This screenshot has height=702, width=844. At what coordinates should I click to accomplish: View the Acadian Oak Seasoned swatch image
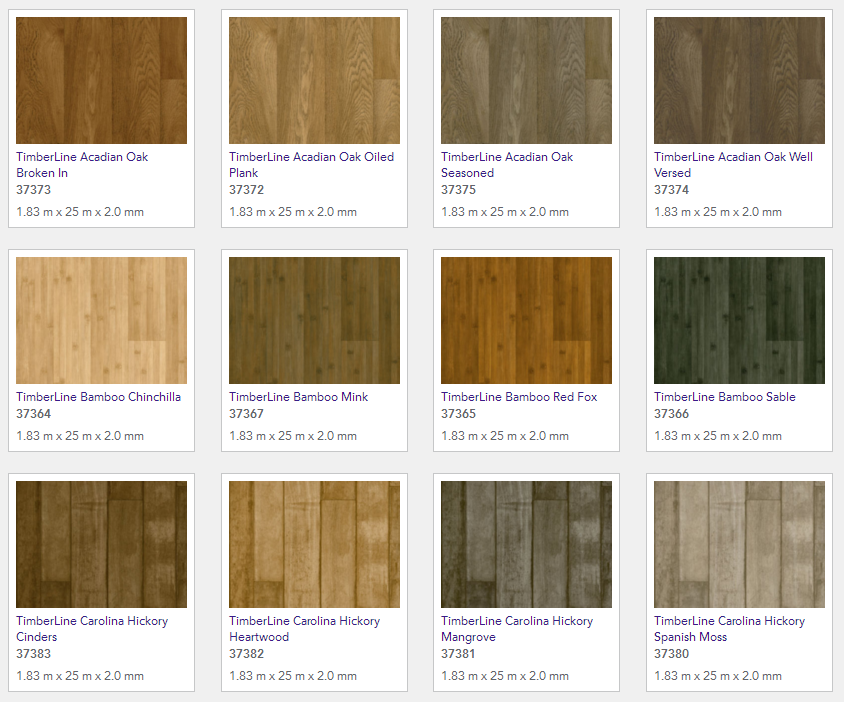click(x=526, y=80)
